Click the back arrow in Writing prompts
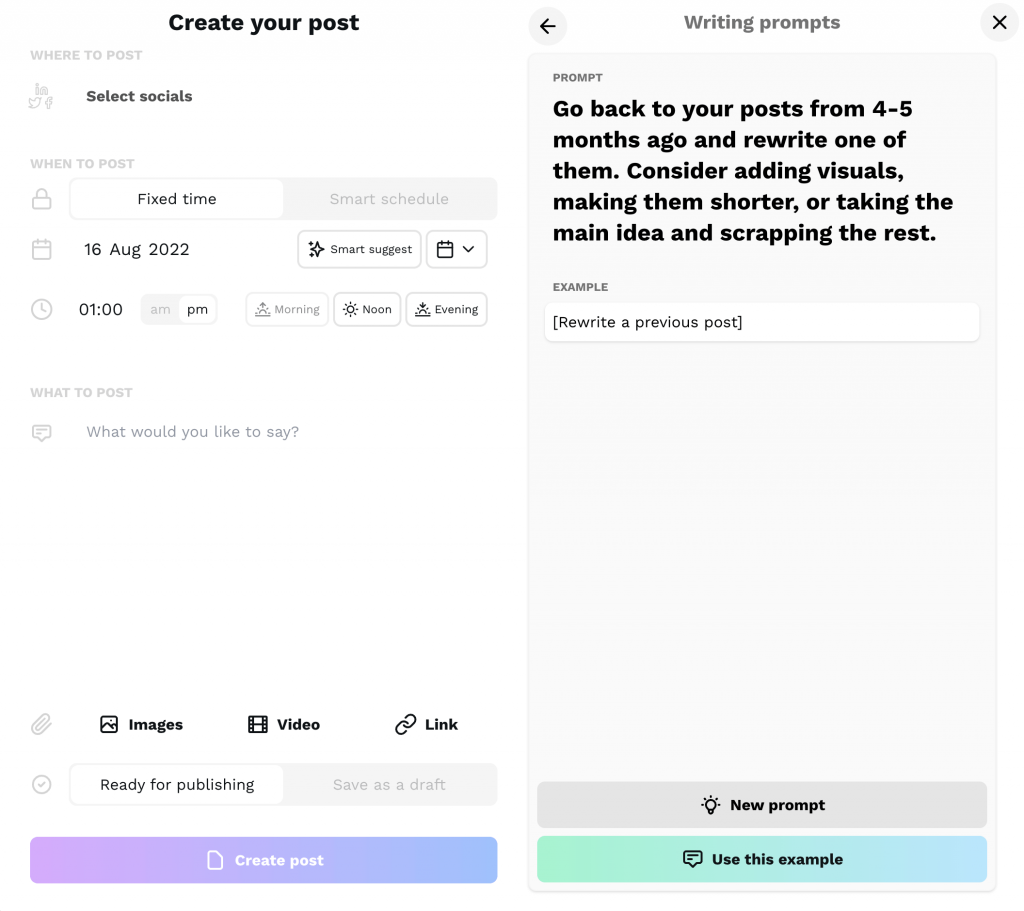This screenshot has height=911, width=1024. point(547,26)
